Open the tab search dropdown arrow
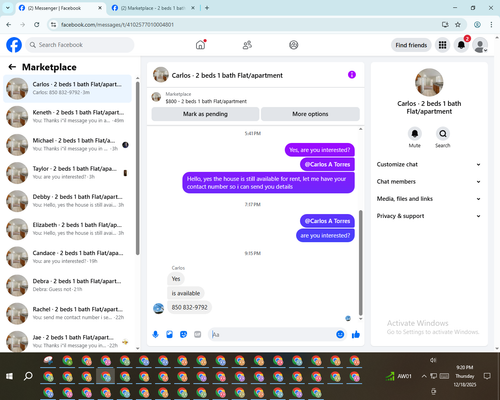Screen dimensions: 500x400 click(7, 8)
